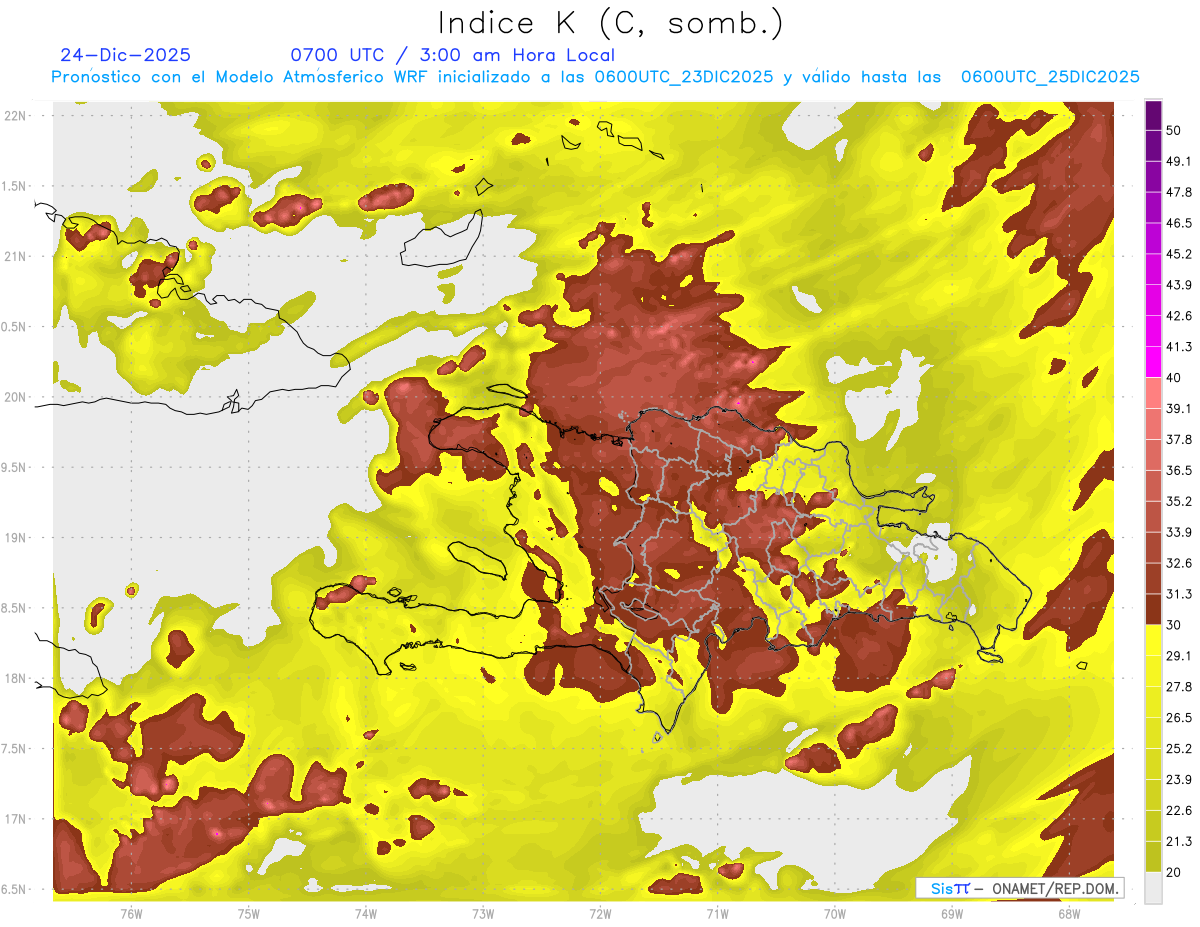The width and height of the screenshot is (1200, 927).
Task: Click the 72W longitude axis label
Action: (x=600, y=914)
